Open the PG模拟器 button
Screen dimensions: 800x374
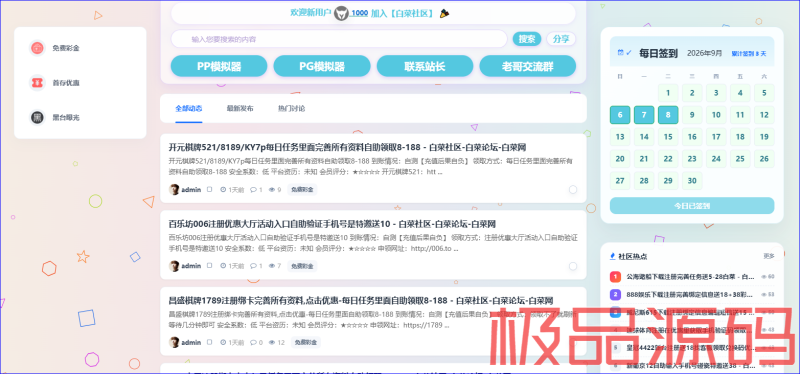(x=322, y=66)
